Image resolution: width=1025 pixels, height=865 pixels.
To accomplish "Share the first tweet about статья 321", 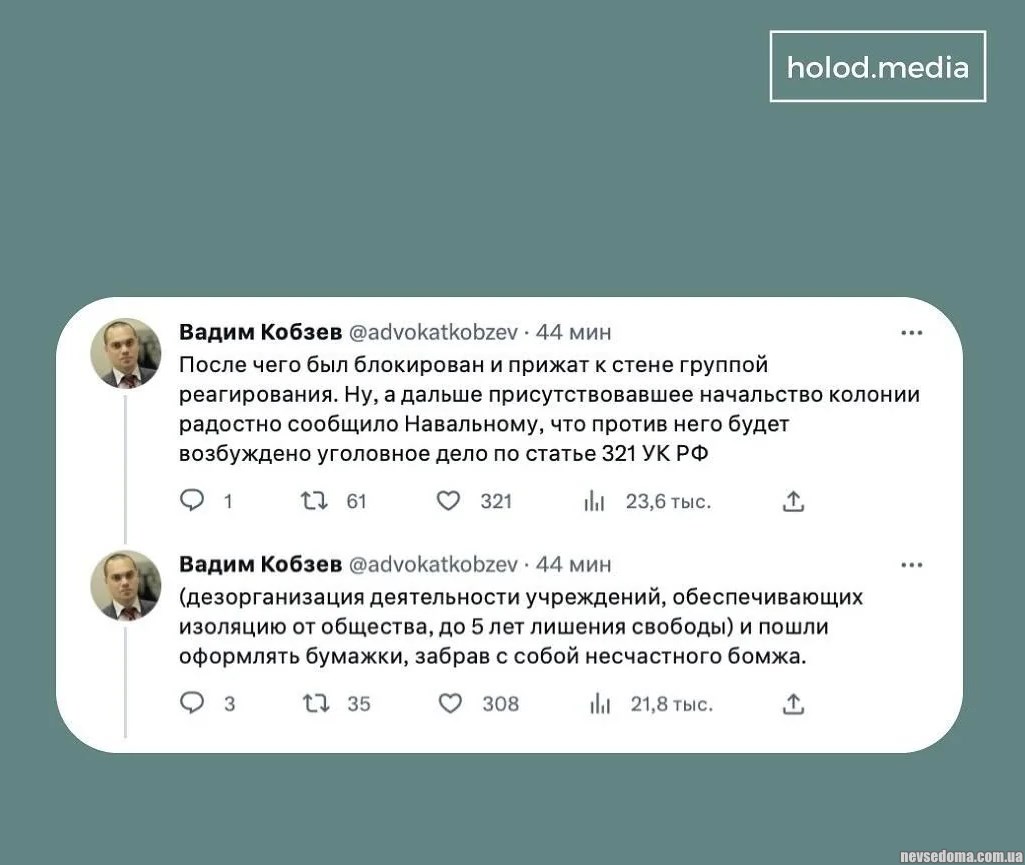I will pyautogui.click(x=793, y=501).
